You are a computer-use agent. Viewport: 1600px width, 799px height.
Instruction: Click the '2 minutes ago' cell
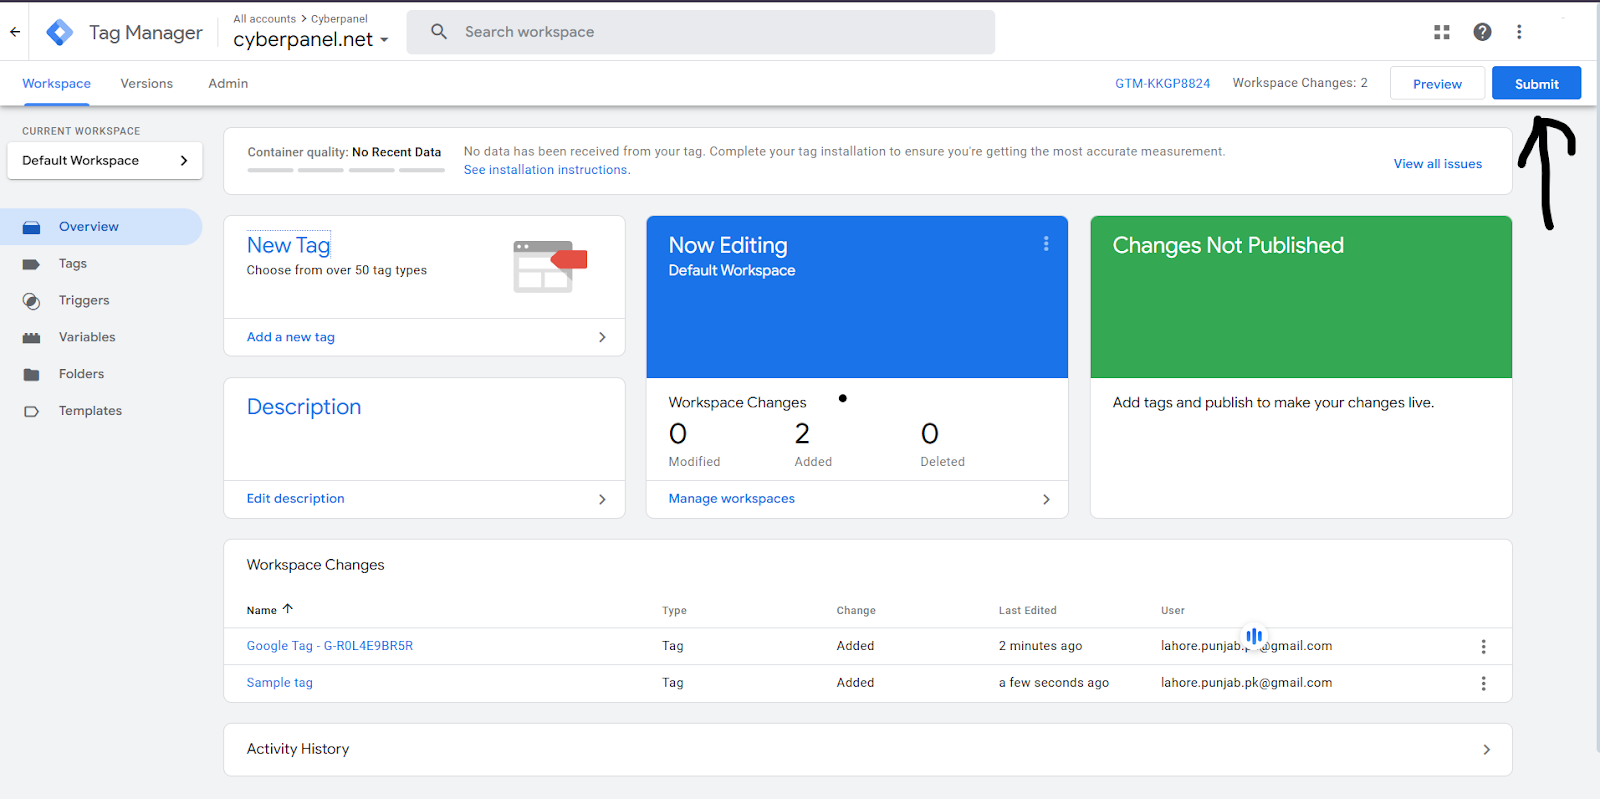point(1040,646)
